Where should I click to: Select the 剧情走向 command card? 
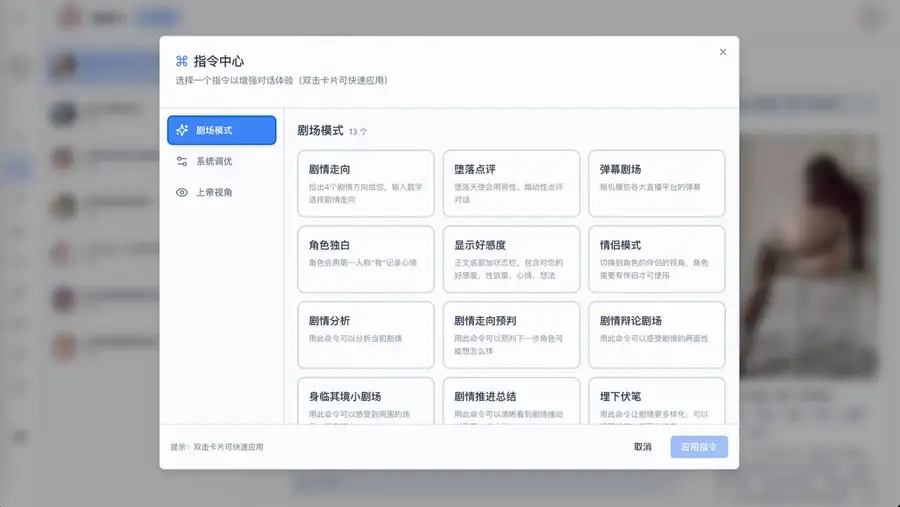366,183
